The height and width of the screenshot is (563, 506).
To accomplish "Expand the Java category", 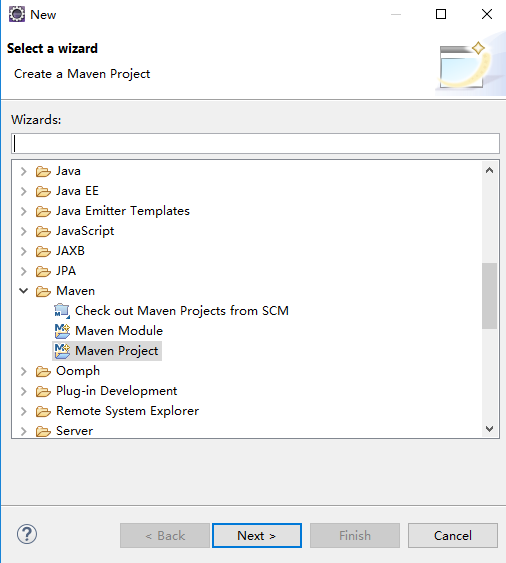I will 24,171.
